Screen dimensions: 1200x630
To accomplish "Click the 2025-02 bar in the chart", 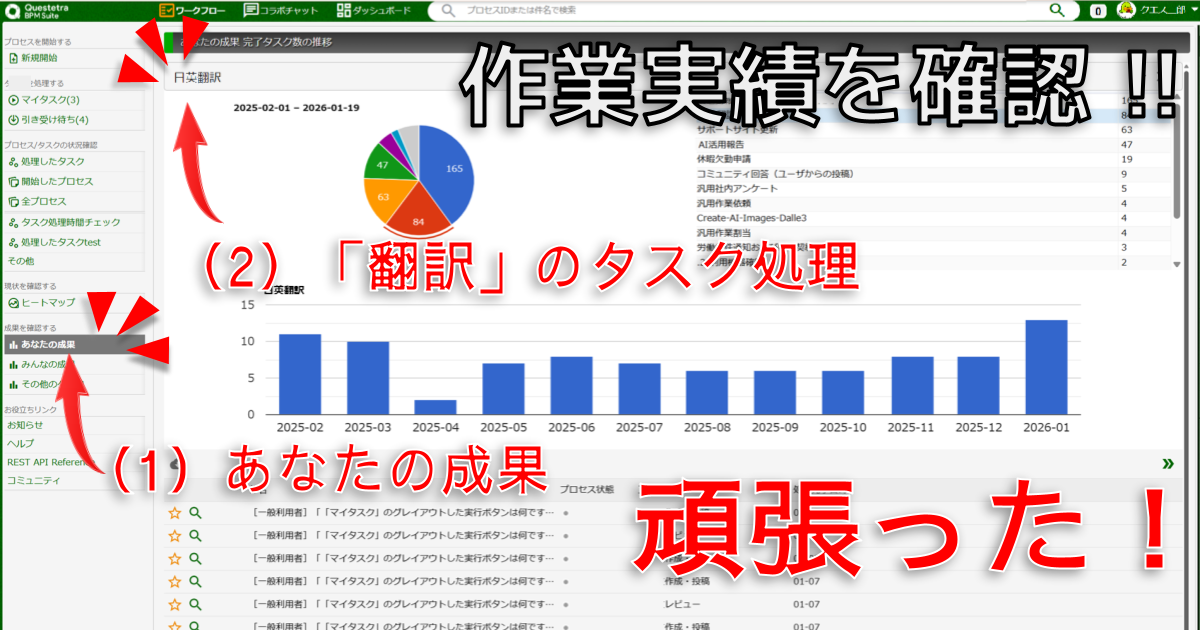I will (x=300, y=374).
